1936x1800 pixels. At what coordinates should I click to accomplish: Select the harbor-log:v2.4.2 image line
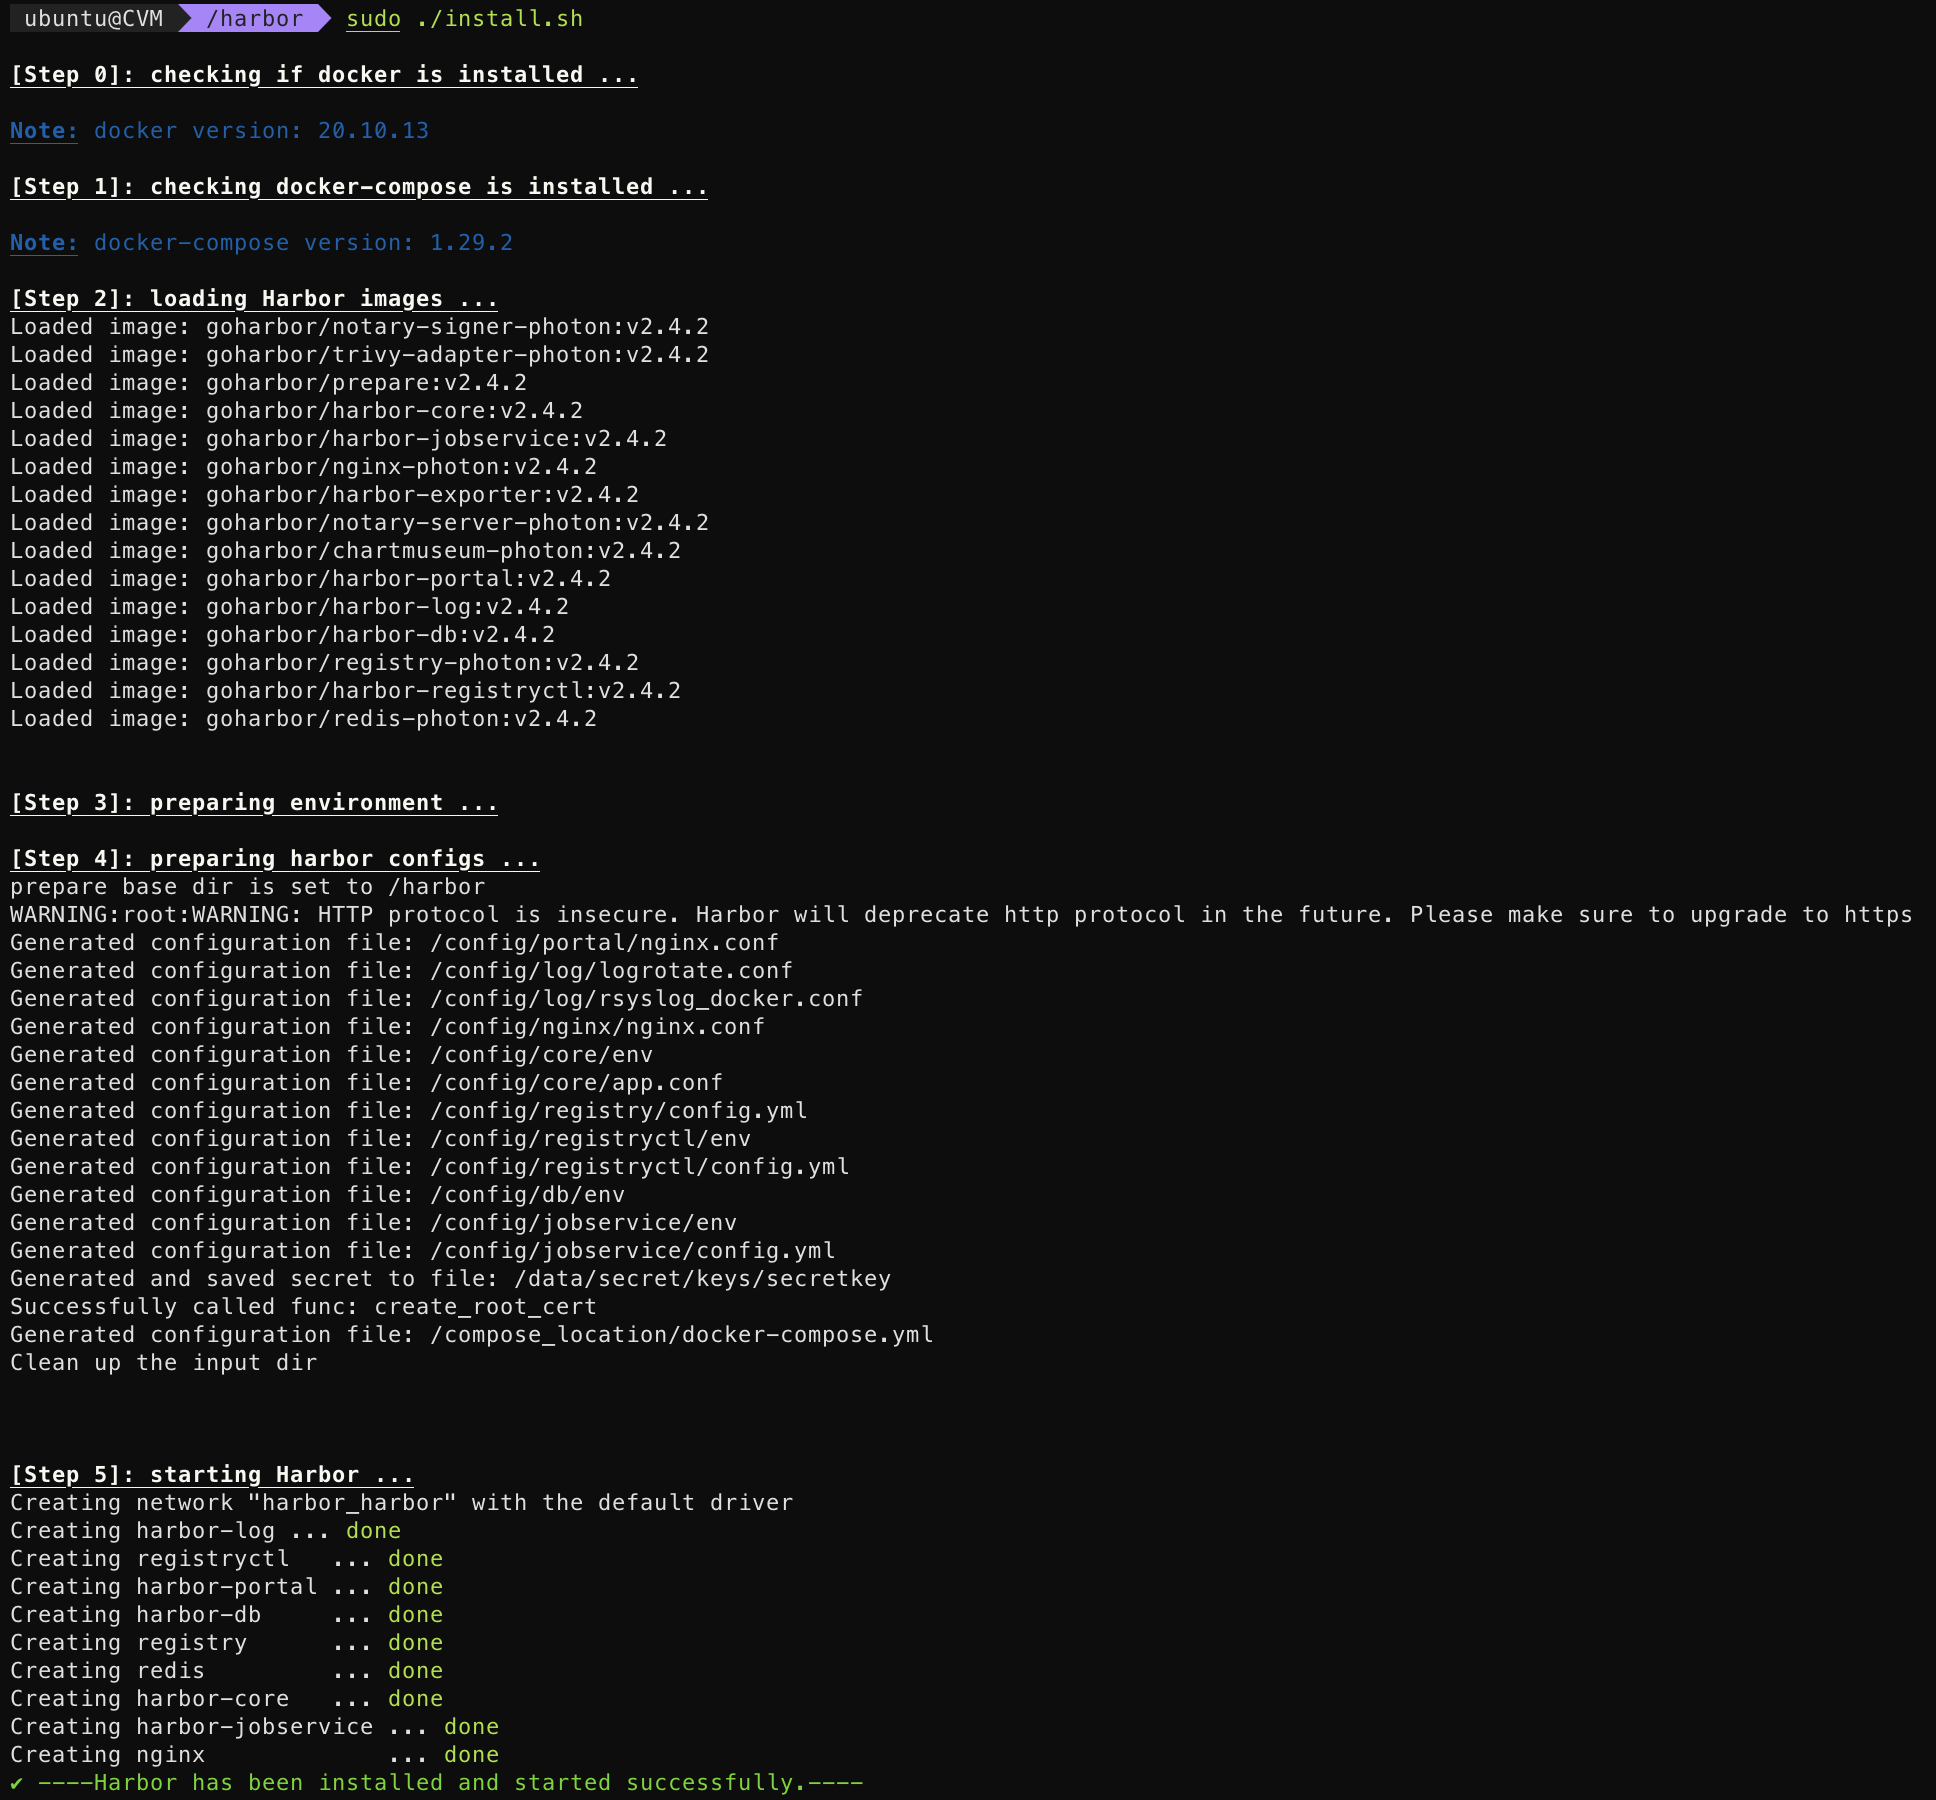click(x=290, y=607)
